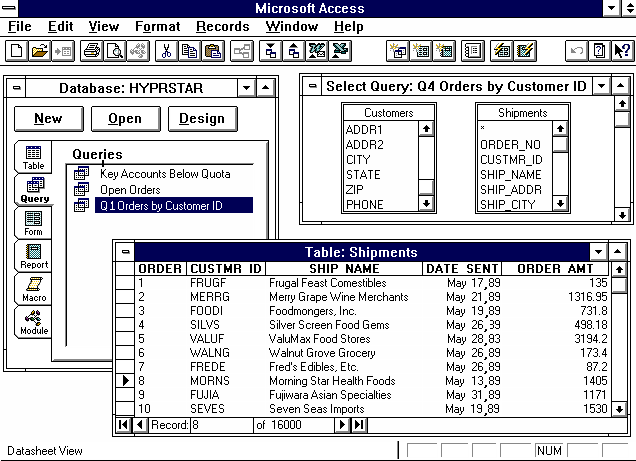Click the Relationships toolbar icon
636x461 pixels.
coord(242,51)
